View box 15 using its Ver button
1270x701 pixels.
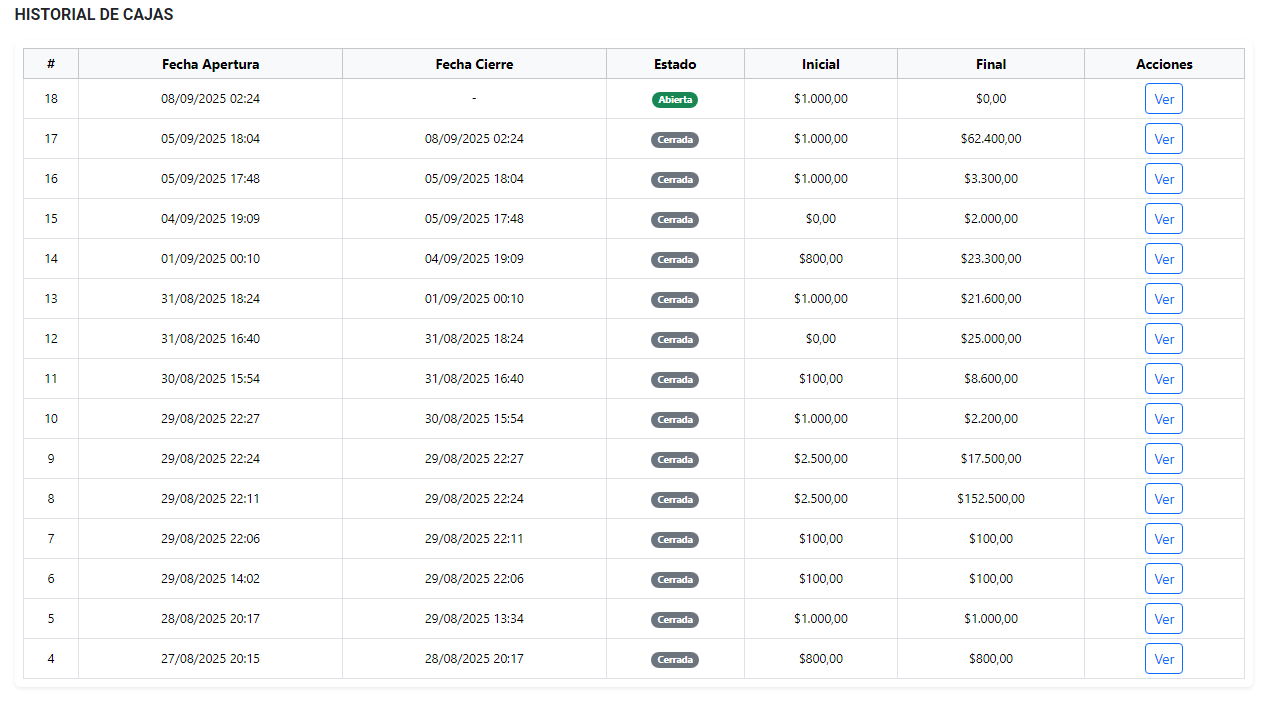(x=1163, y=219)
